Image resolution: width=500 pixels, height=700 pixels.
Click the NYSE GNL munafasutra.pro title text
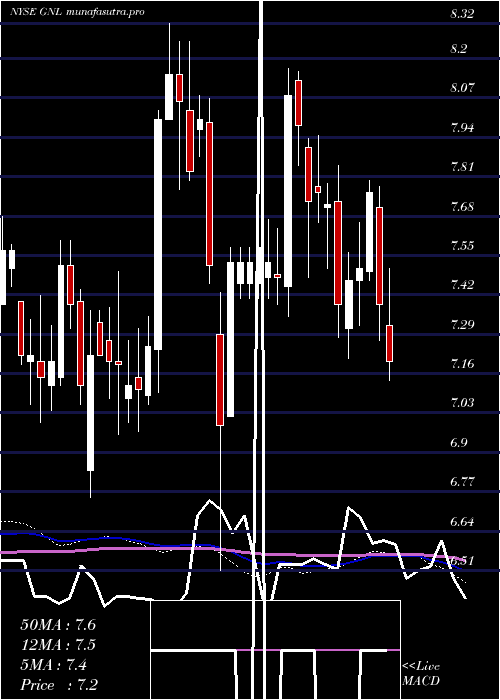tap(77, 12)
